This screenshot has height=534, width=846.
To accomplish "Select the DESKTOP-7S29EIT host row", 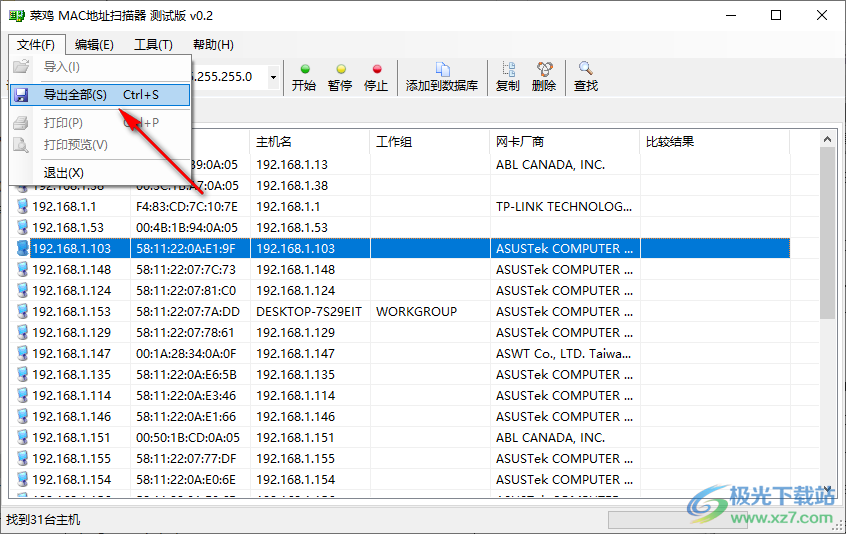I will [300, 312].
